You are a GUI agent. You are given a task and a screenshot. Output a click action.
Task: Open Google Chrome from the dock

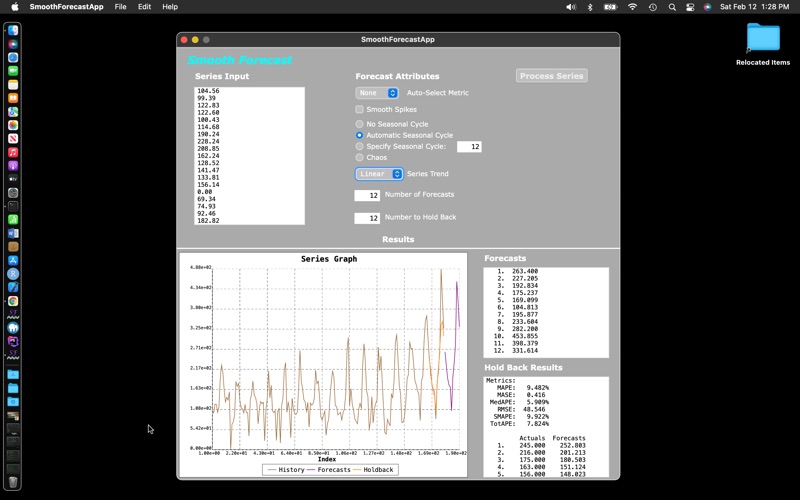(13, 301)
